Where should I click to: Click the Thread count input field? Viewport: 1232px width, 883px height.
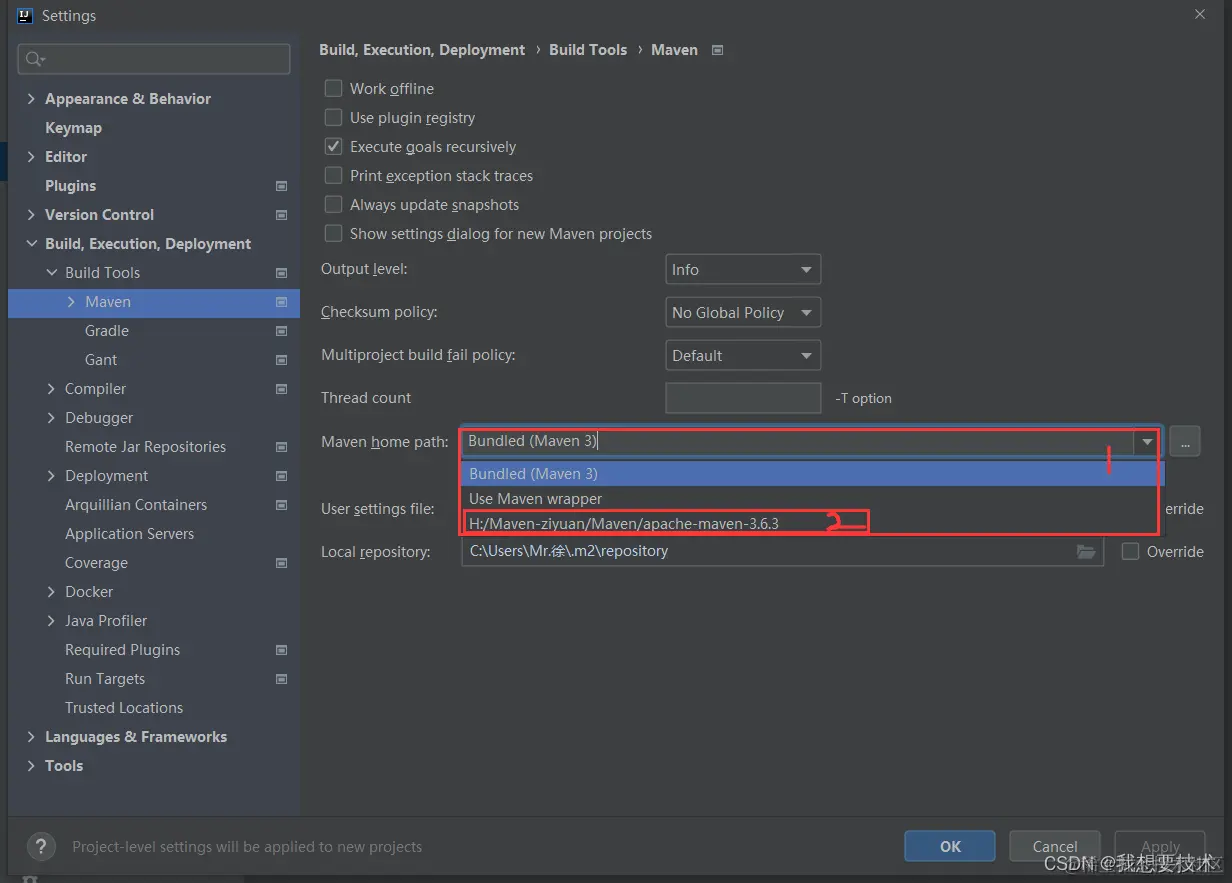click(x=743, y=398)
